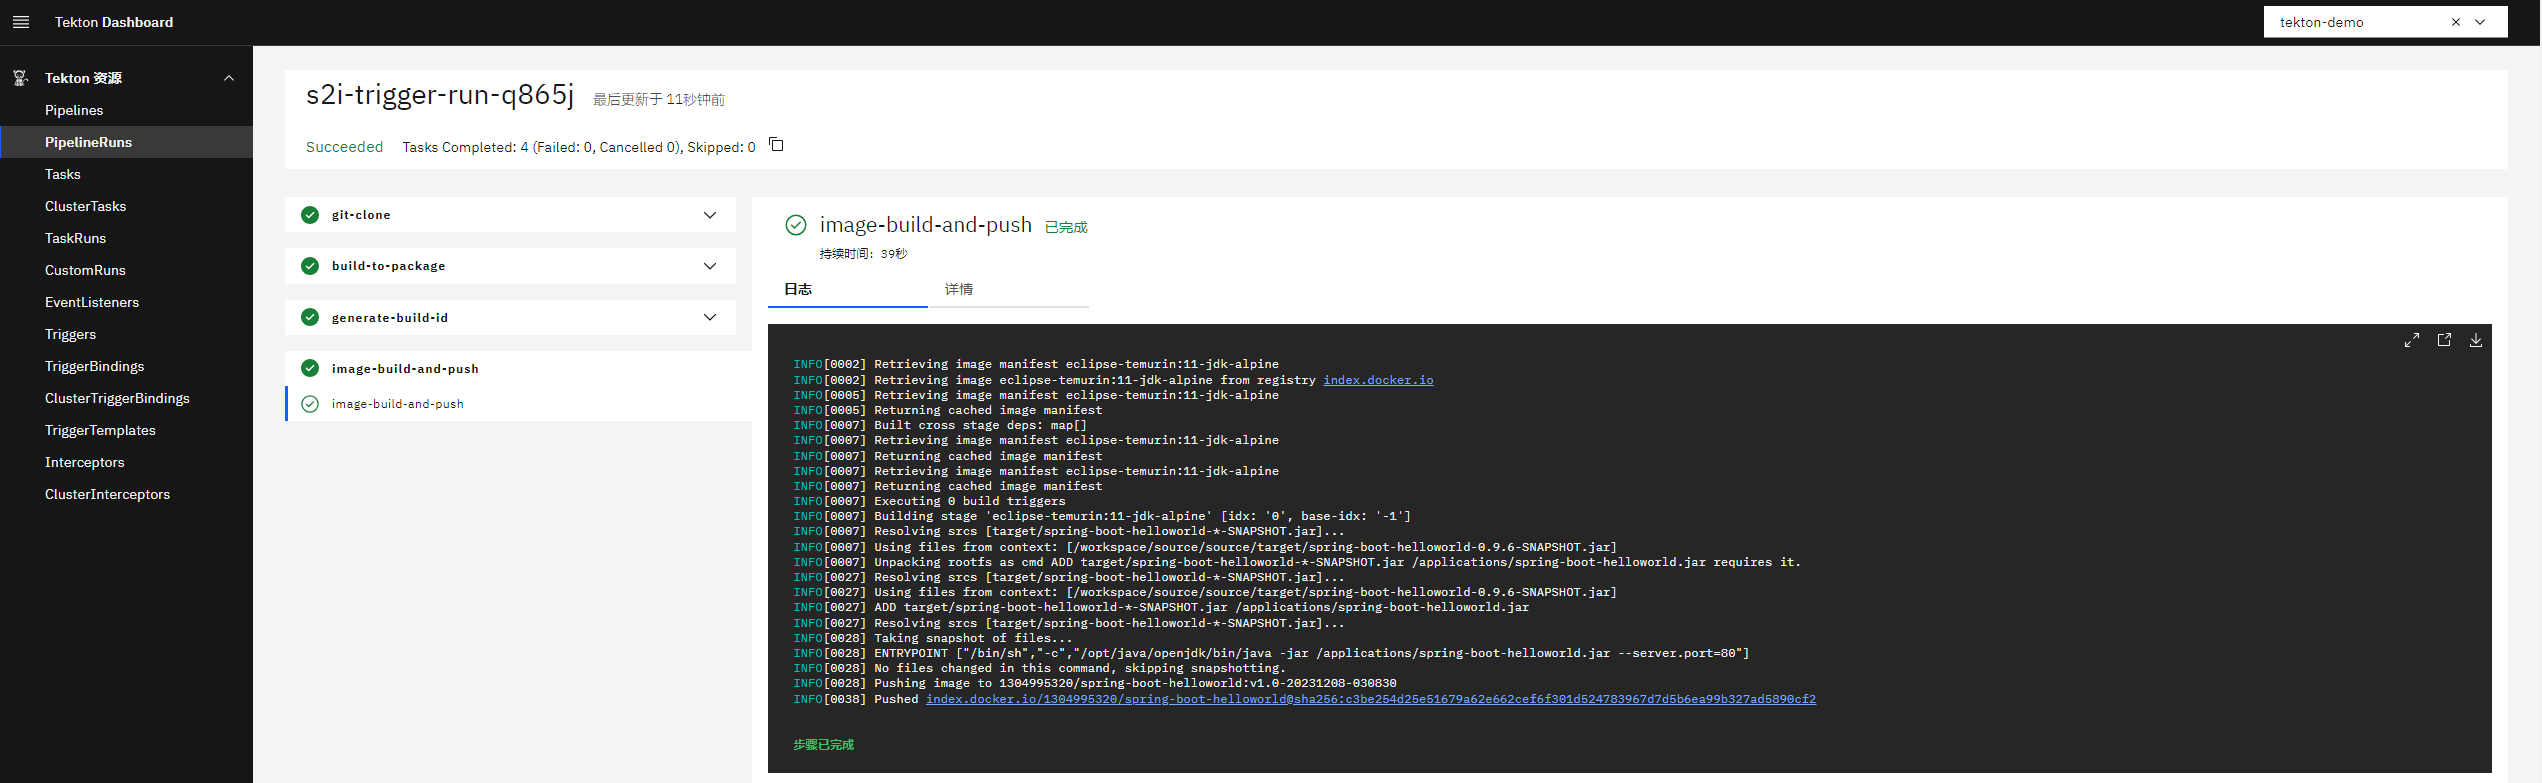Image resolution: width=2542 pixels, height=783 pixels.
Task: Click image-build-and-push task success icon
Action: [310, 368]
